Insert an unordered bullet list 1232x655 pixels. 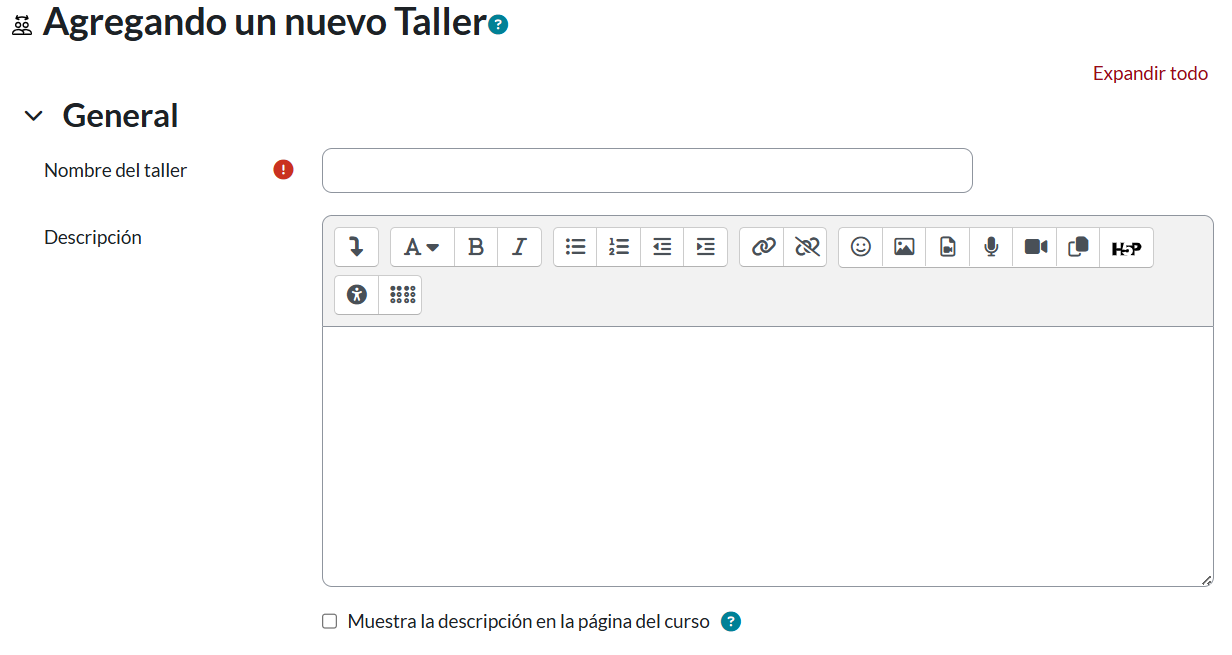pyautogui.click(x=575, y=247)
